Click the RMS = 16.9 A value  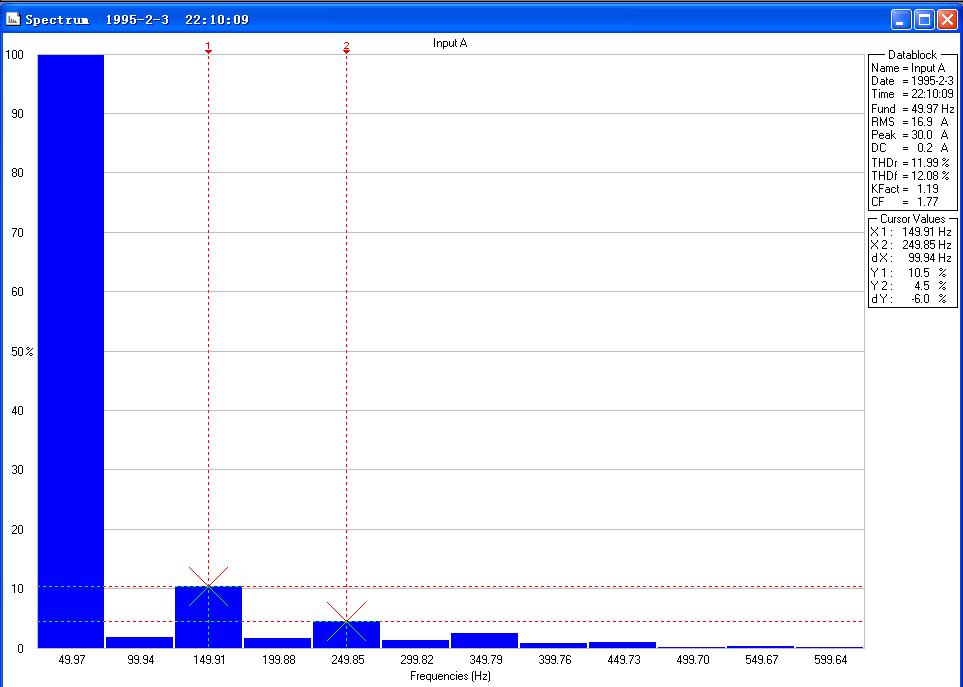(x=910, y=122)
